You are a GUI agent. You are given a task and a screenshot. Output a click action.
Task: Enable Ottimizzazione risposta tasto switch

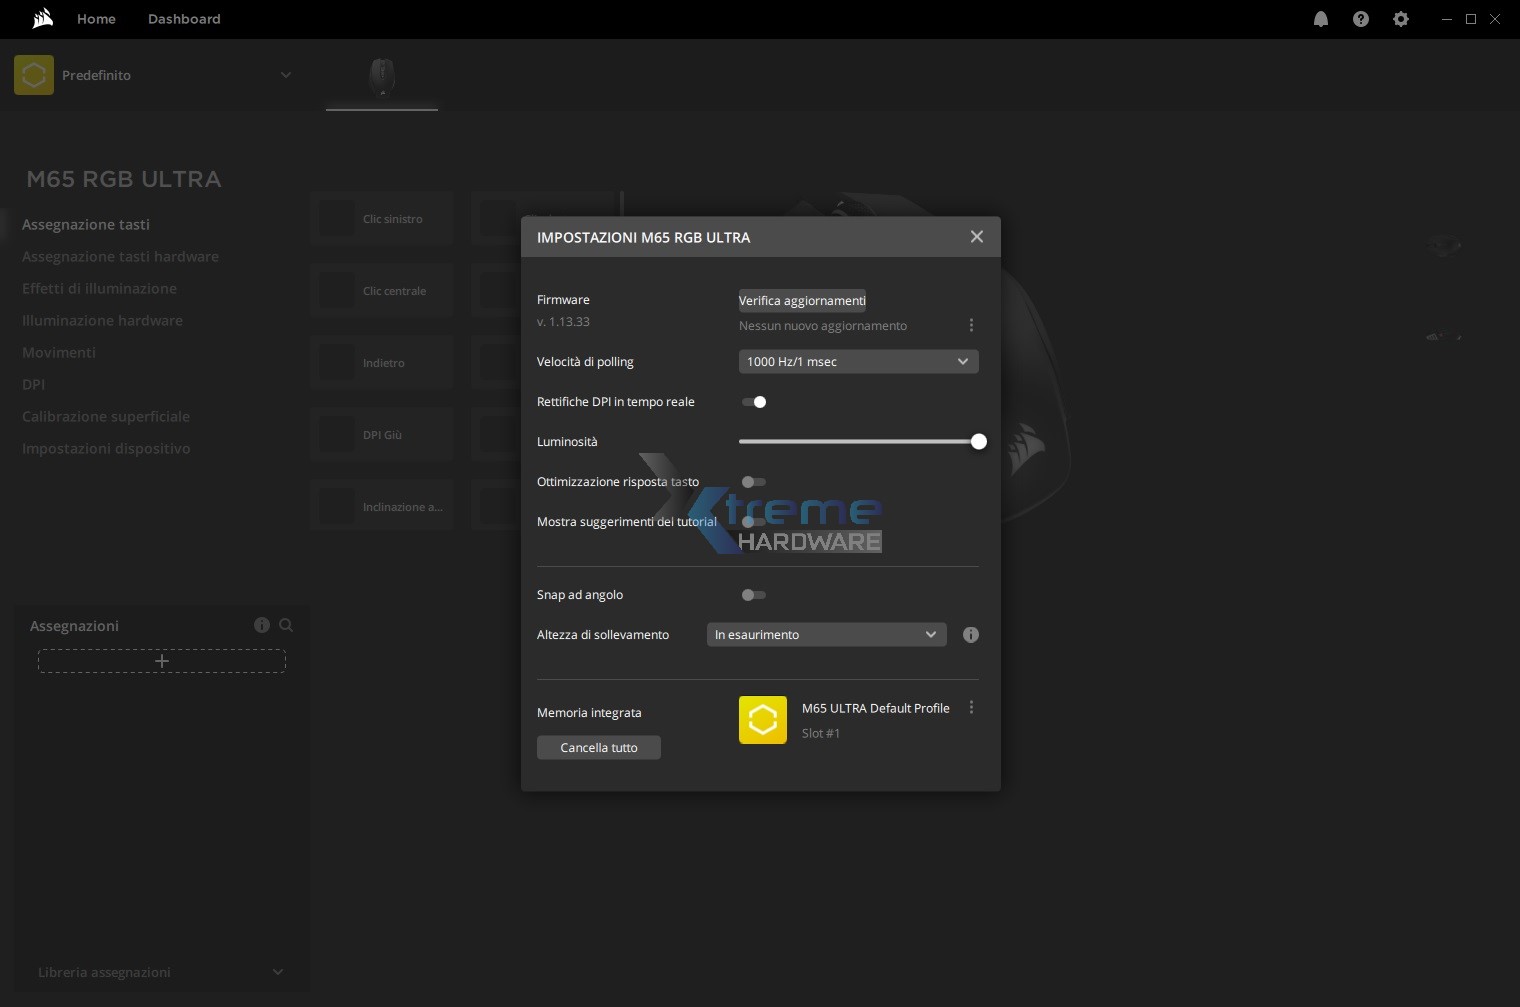754,482
